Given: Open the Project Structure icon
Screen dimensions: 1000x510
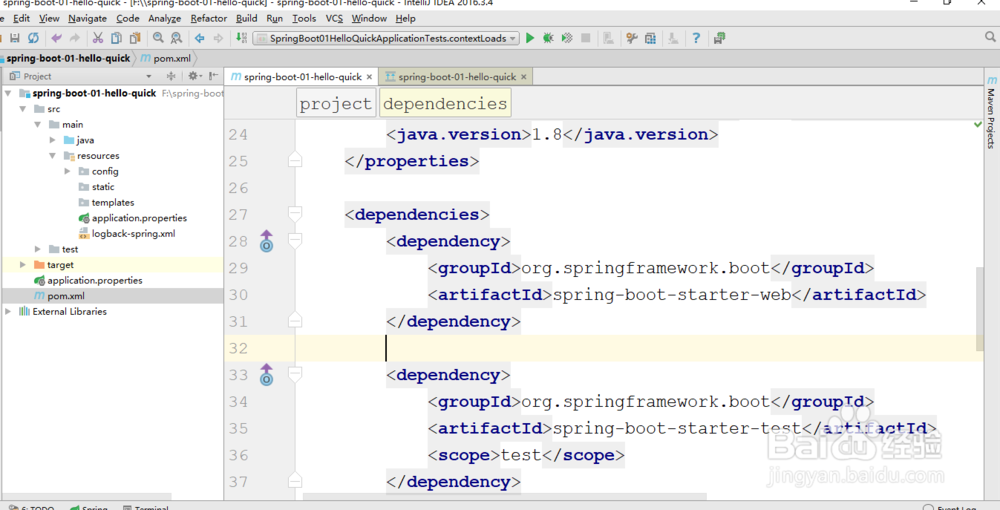Looking at the screenshot, I should tap(650, 38).
